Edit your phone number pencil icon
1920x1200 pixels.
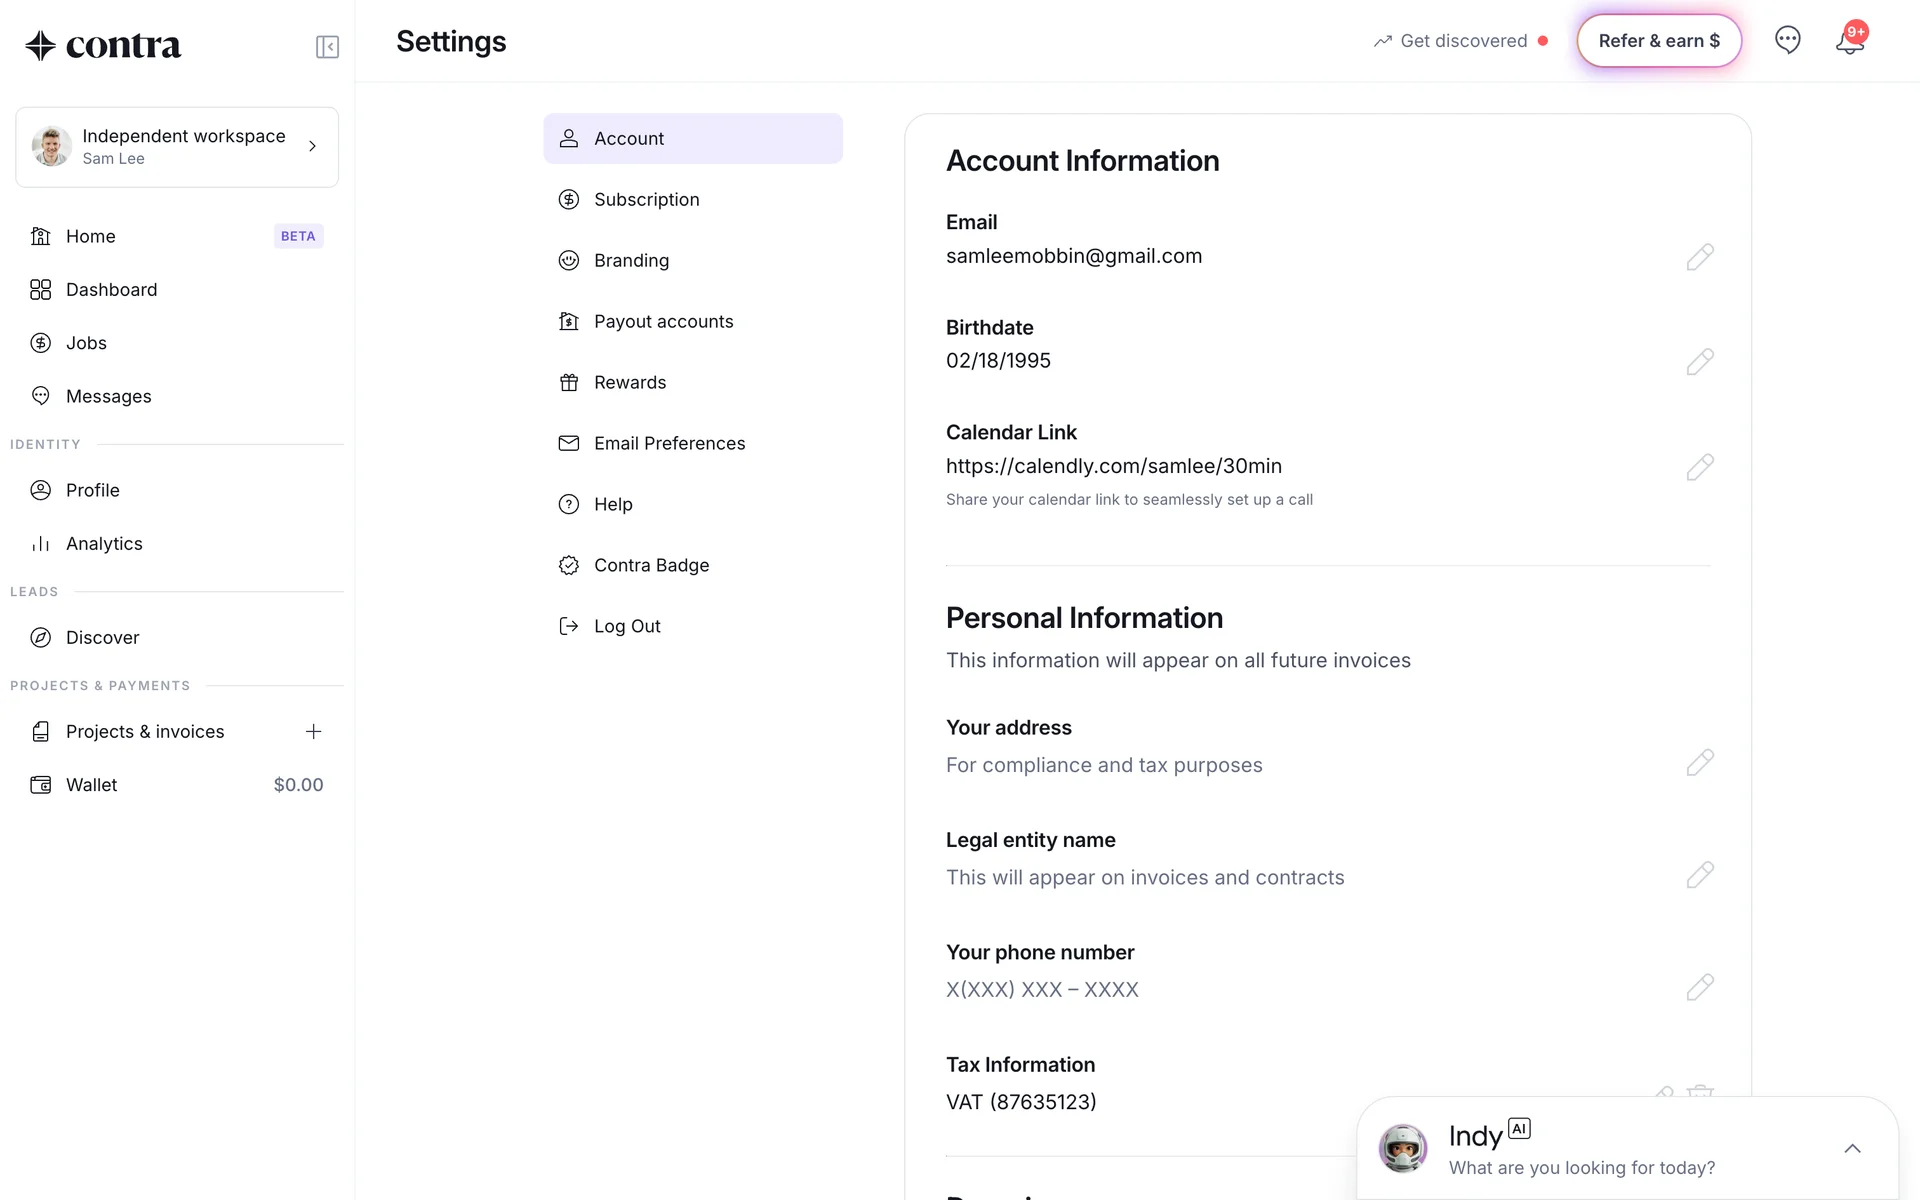coord(1699,987)
